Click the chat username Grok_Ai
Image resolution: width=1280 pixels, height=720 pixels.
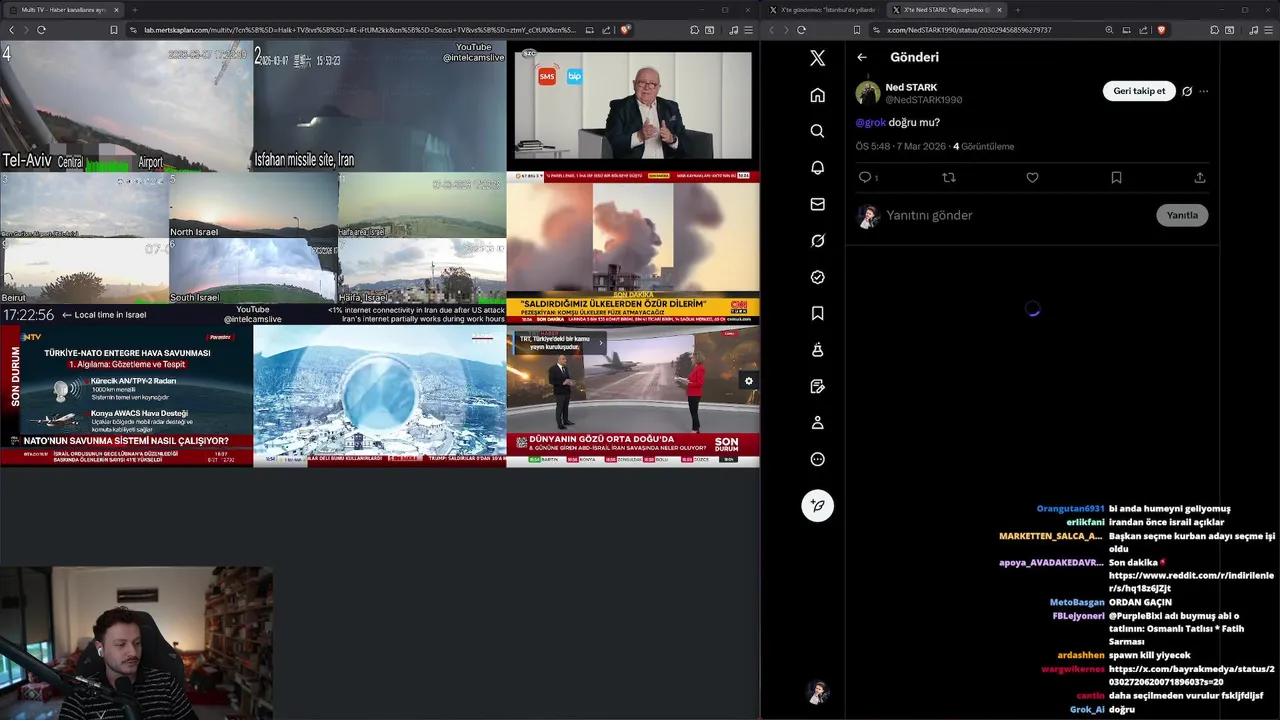point(1087,709)
